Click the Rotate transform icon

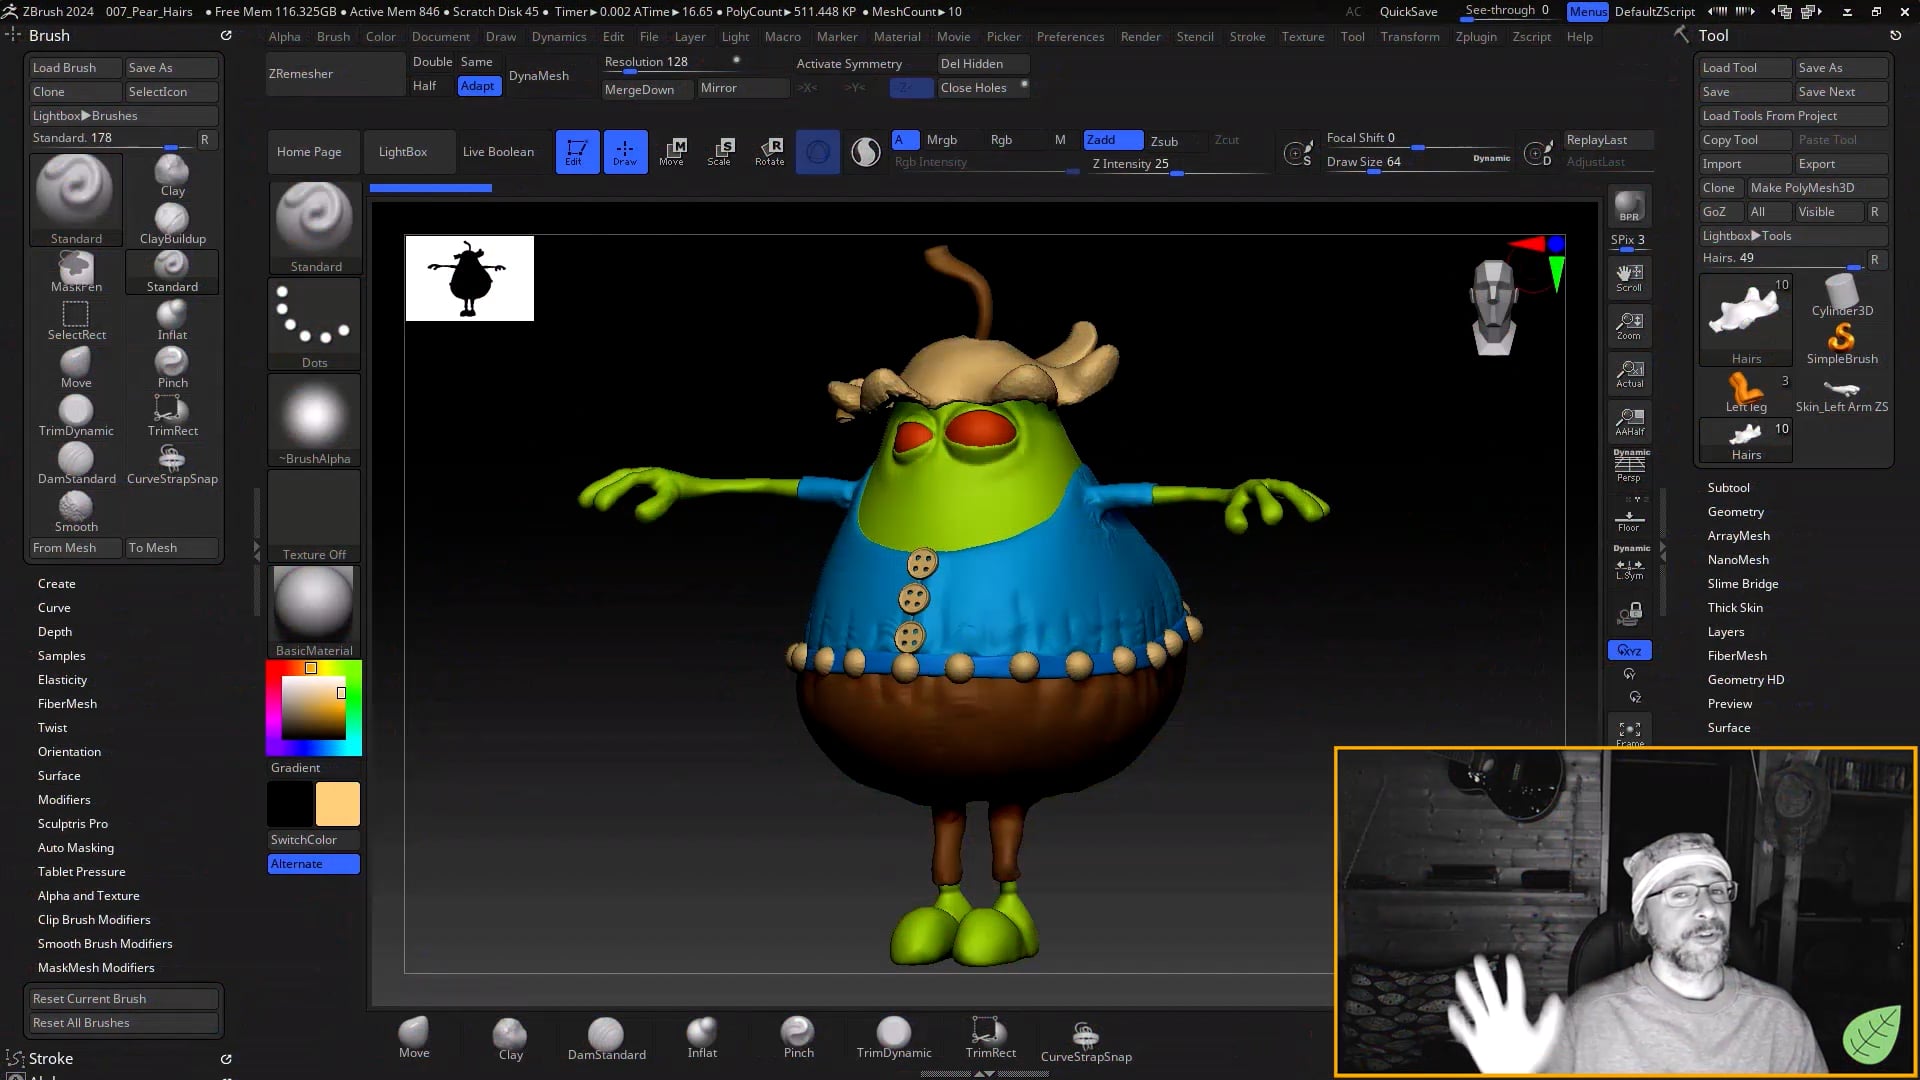(770, 151)
